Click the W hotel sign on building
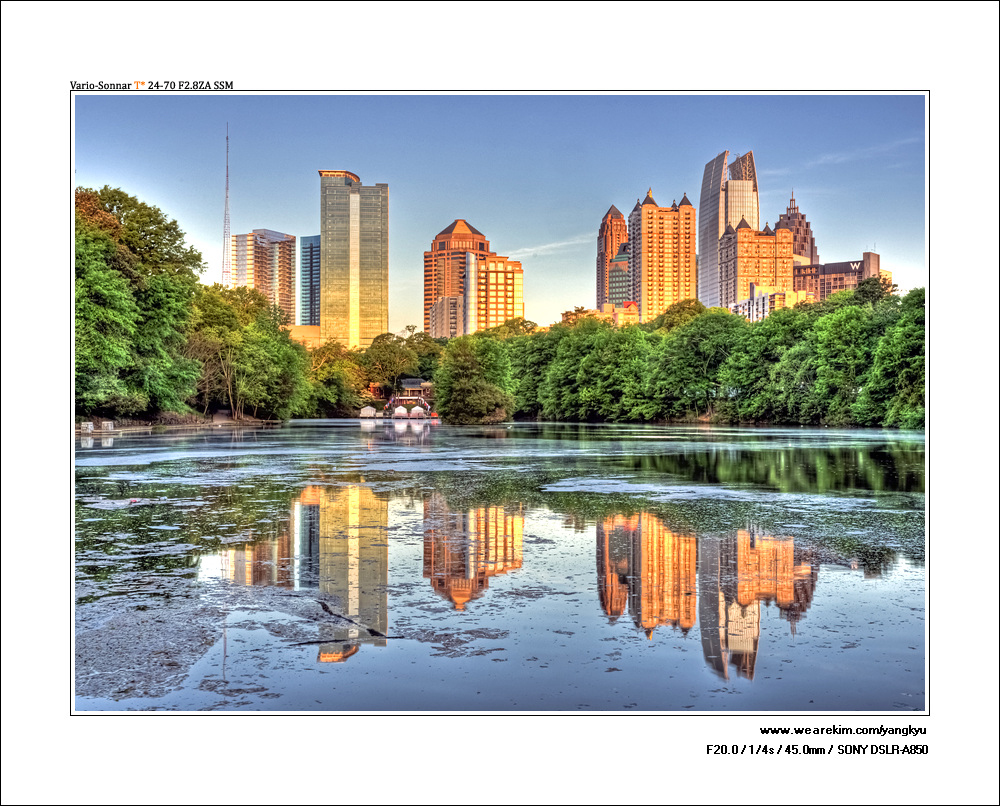 click(x=856, y=266)
